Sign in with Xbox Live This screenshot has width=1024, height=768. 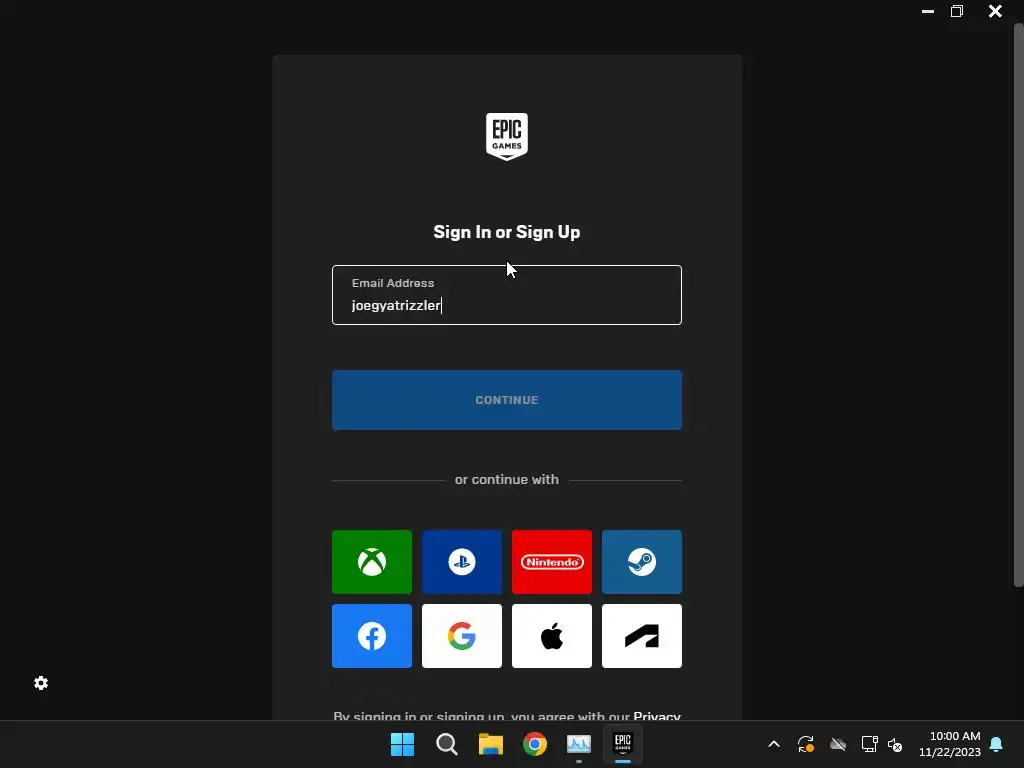[372, 562]
